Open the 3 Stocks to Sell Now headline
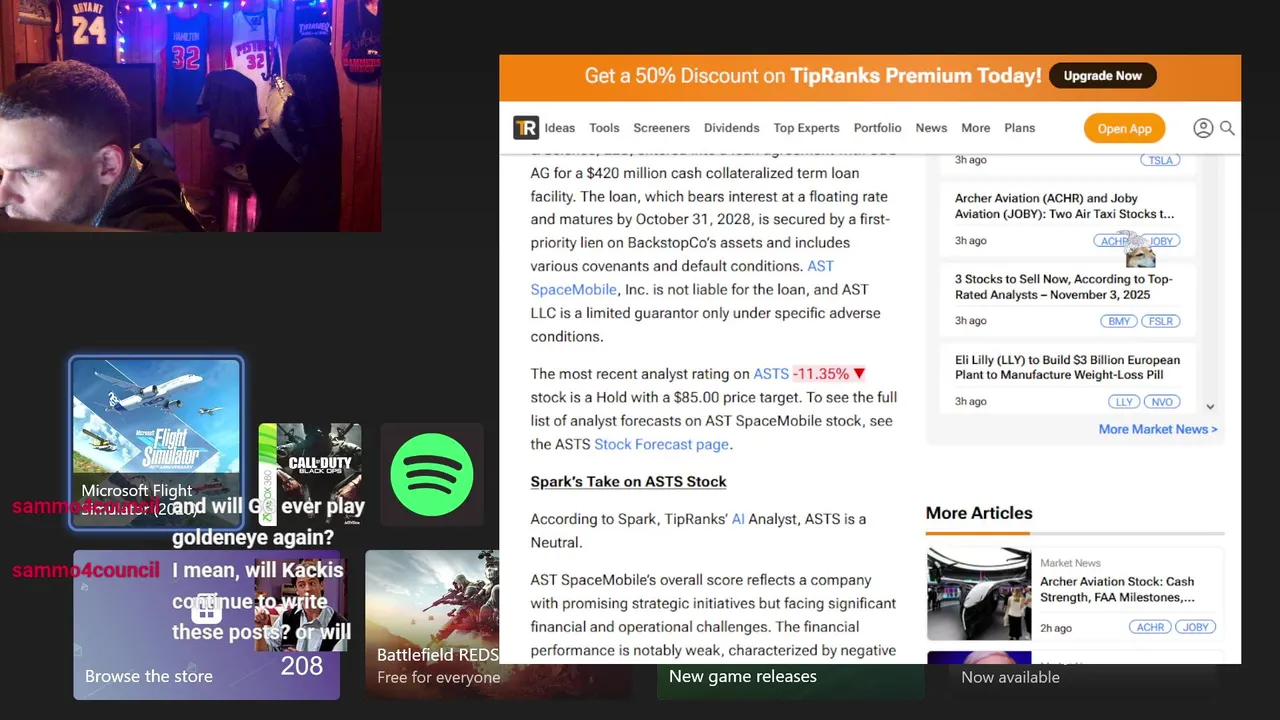 point(1063,287)
